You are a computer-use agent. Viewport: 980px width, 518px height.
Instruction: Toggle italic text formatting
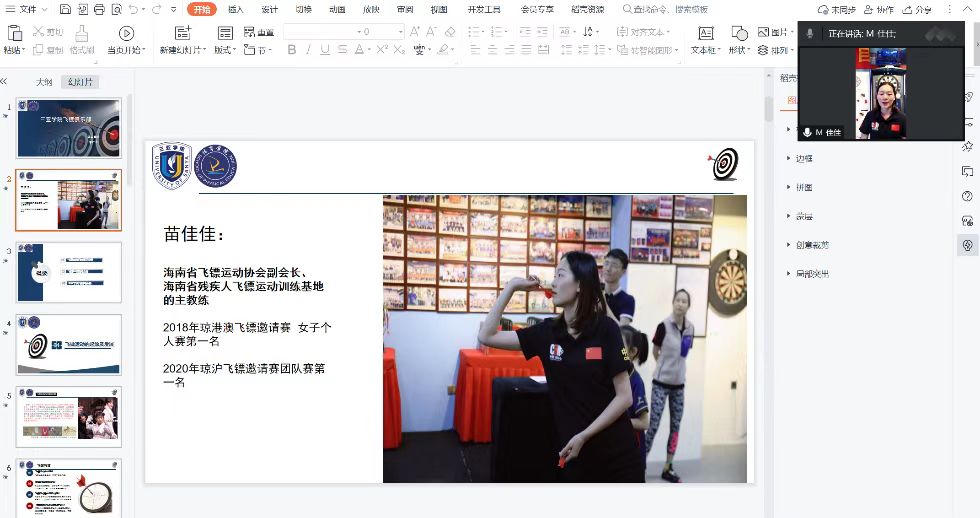click(x=308, y=50)
